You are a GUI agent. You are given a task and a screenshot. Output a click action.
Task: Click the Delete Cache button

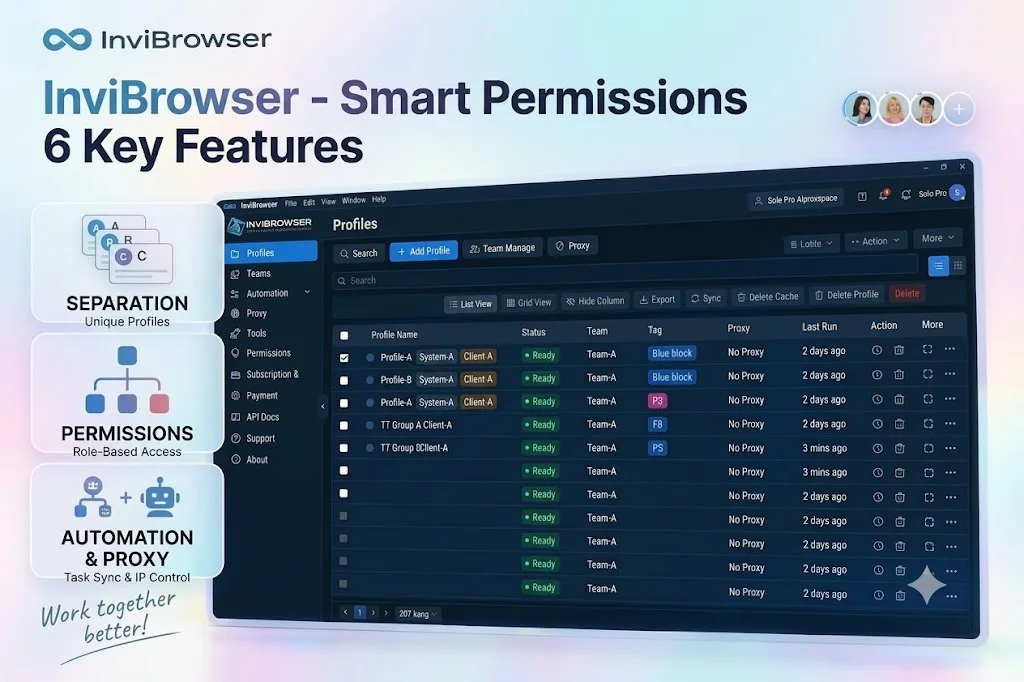coord(767,297)
